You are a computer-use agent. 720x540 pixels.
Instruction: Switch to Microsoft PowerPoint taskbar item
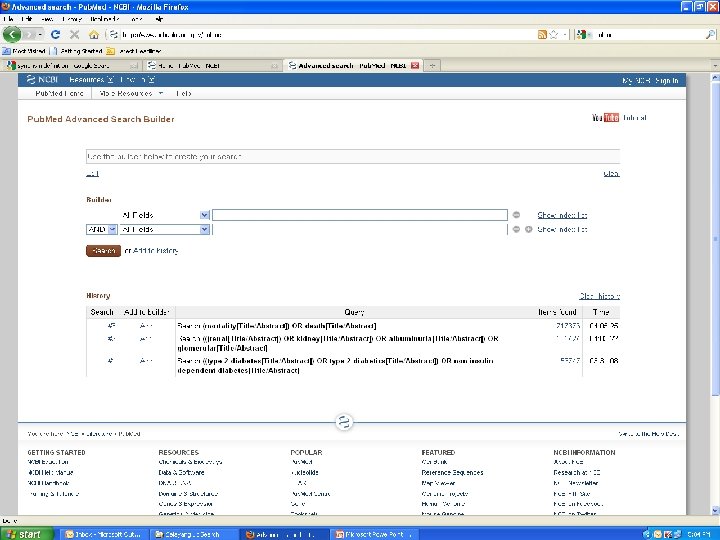(x=373, y=534)
